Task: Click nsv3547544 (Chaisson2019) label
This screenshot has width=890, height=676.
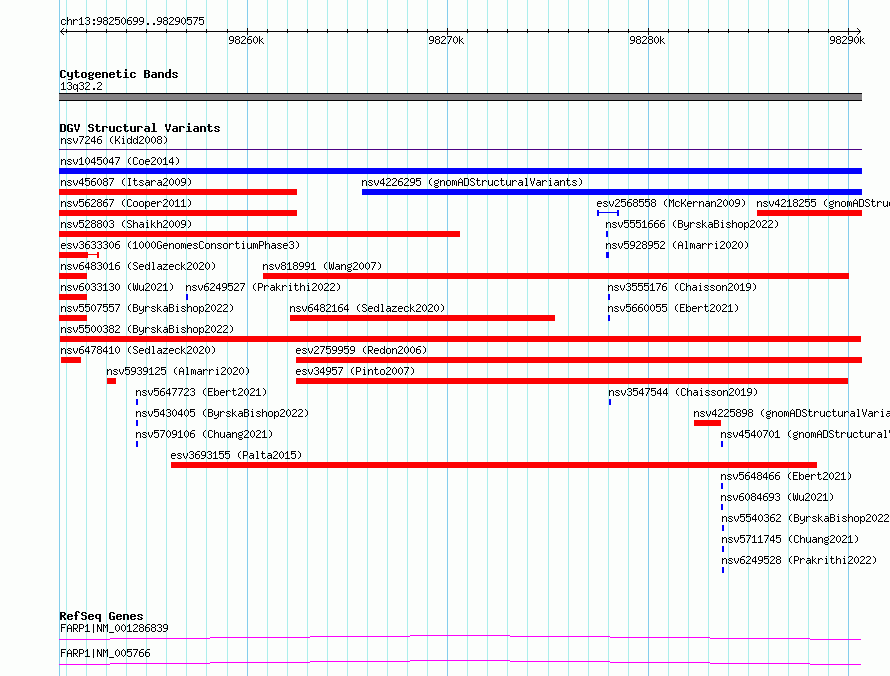Action: tap(683, 392)
